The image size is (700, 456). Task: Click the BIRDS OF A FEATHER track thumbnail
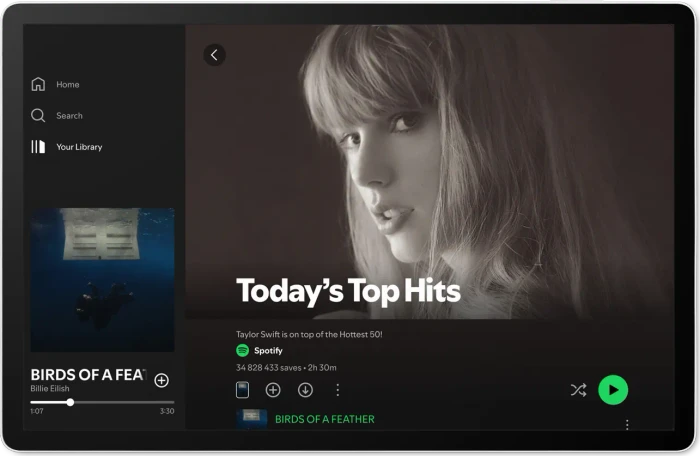point(251,419)
